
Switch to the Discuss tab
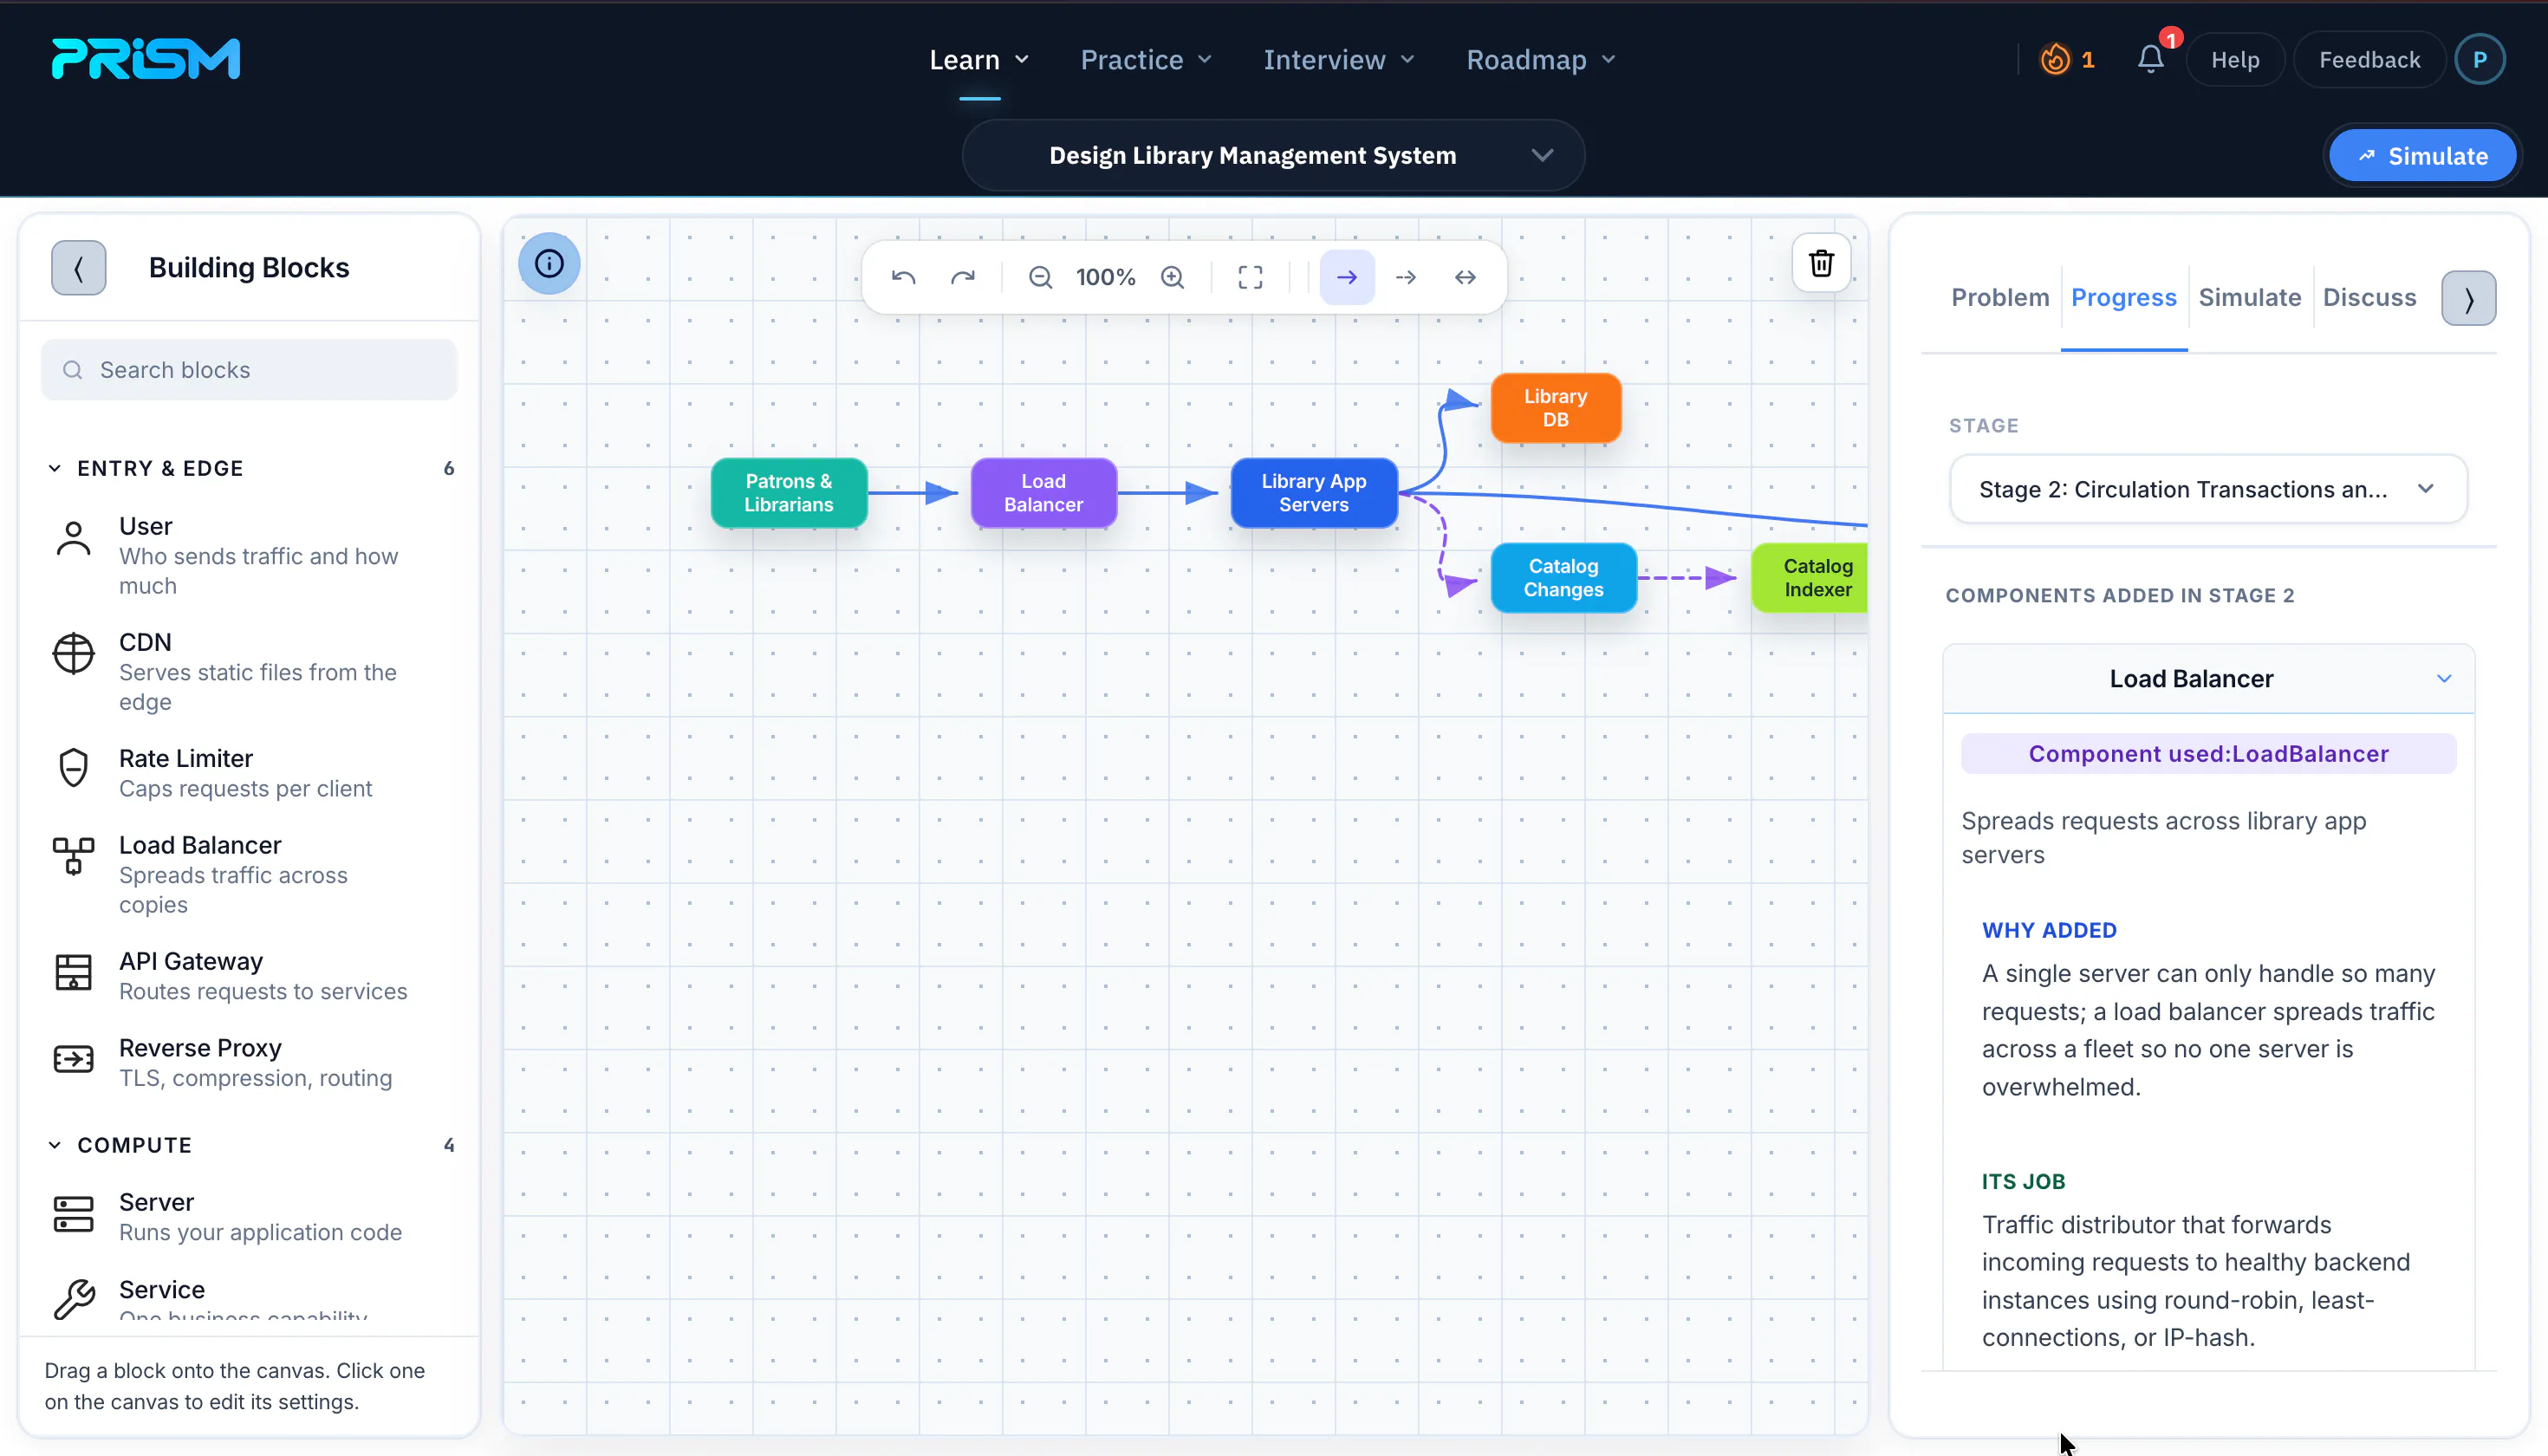2369,297
